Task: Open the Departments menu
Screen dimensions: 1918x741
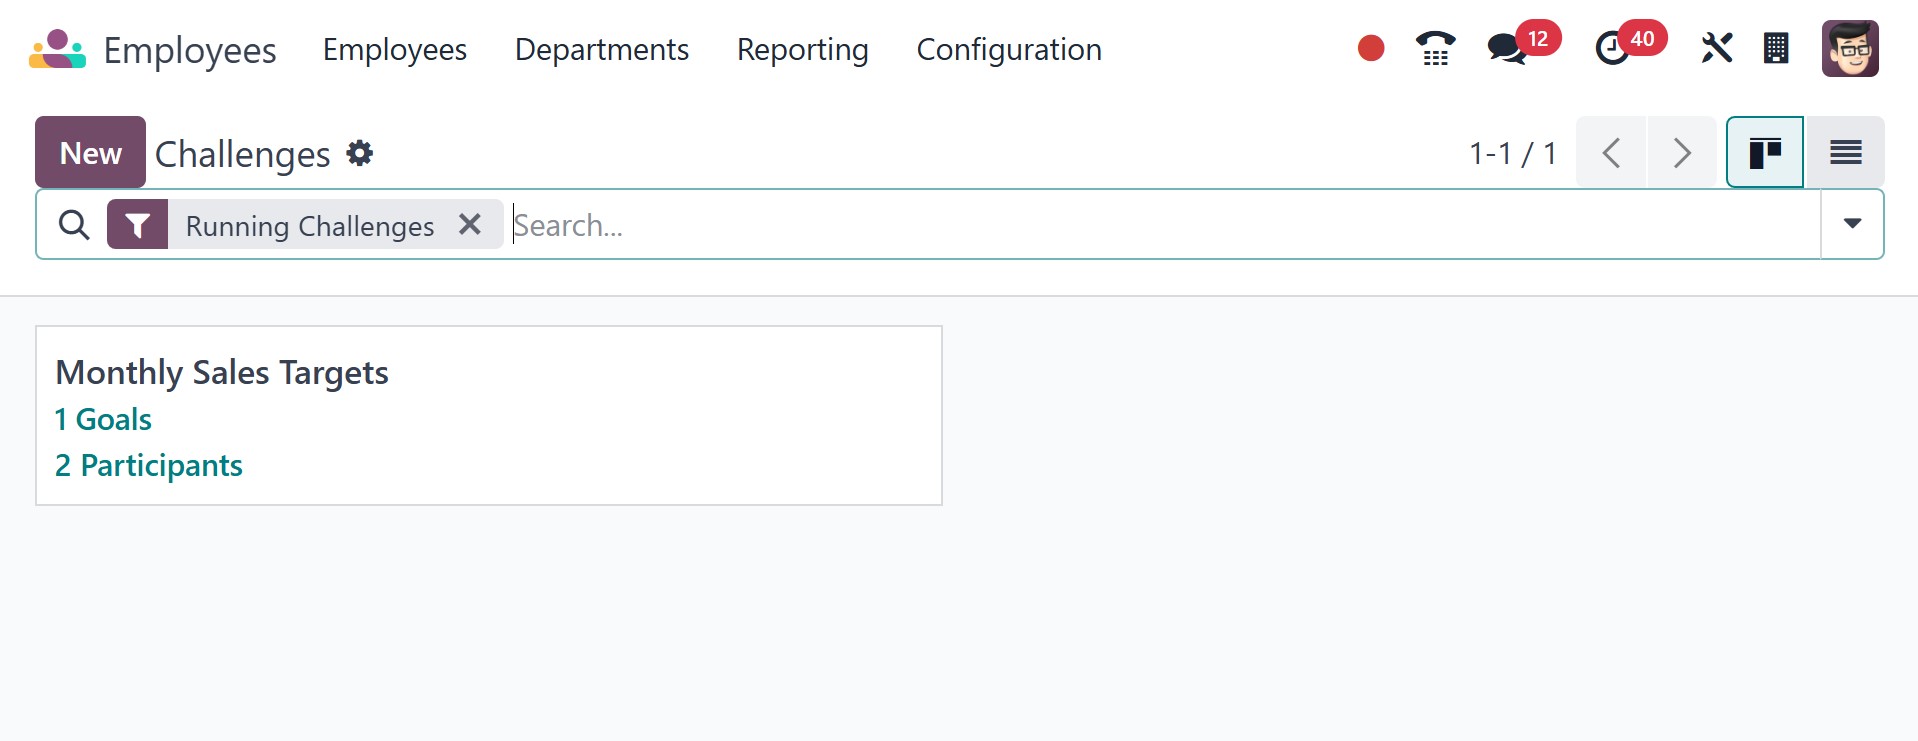Action: tap(601, 49)
